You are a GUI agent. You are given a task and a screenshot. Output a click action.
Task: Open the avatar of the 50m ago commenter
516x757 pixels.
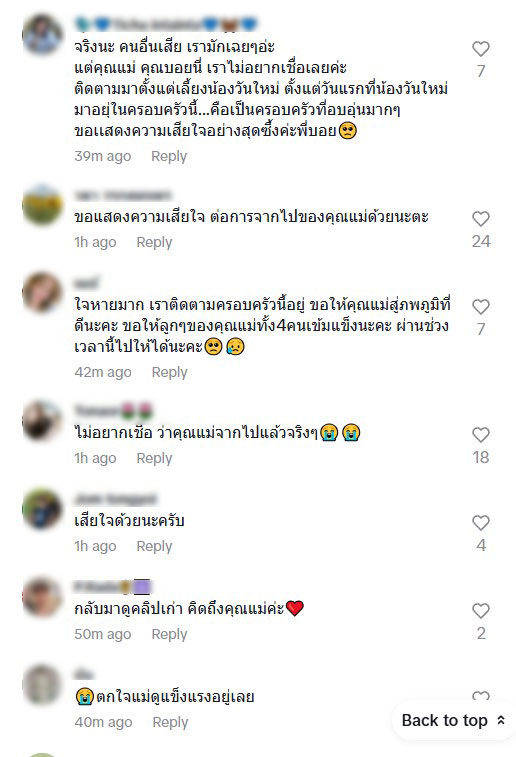[42, 597]
